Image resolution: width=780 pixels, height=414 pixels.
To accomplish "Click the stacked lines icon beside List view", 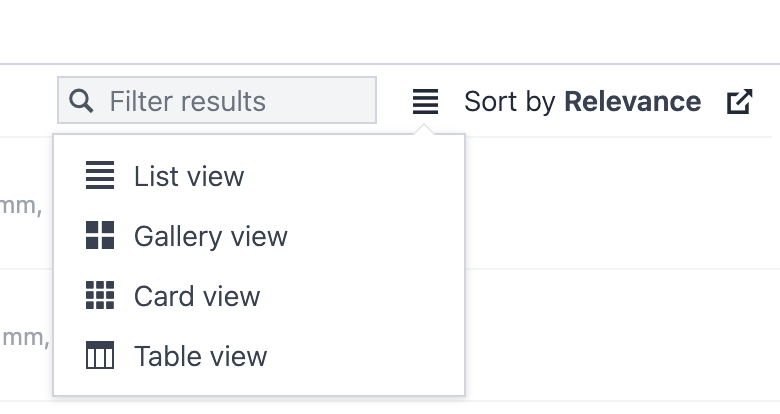I will [100, 176].
